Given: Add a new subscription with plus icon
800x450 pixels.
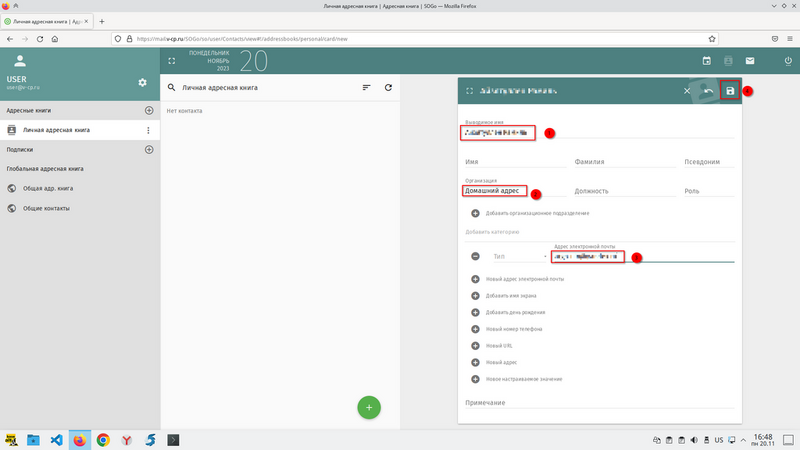Looking at the screenshot, I should (149, 149).
